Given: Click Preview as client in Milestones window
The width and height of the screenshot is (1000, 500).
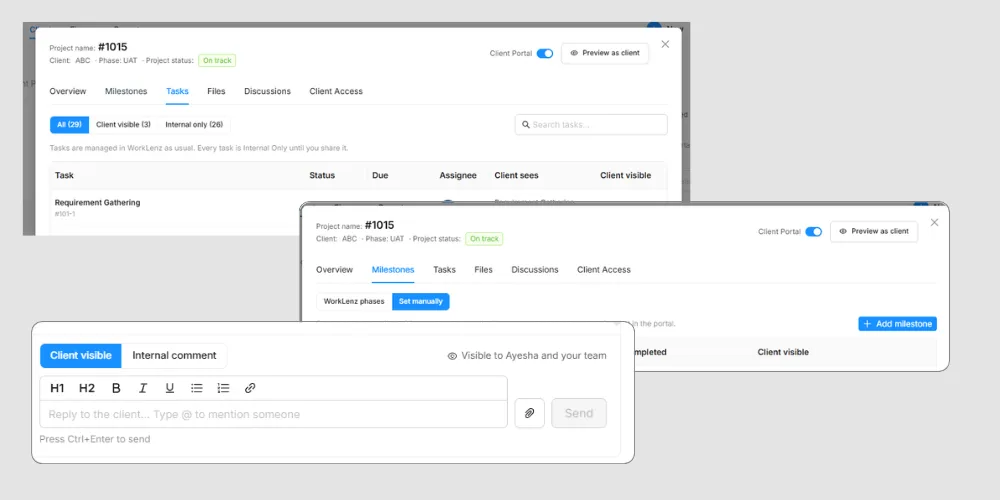Looking at the screenshot, I should point(874,231).
